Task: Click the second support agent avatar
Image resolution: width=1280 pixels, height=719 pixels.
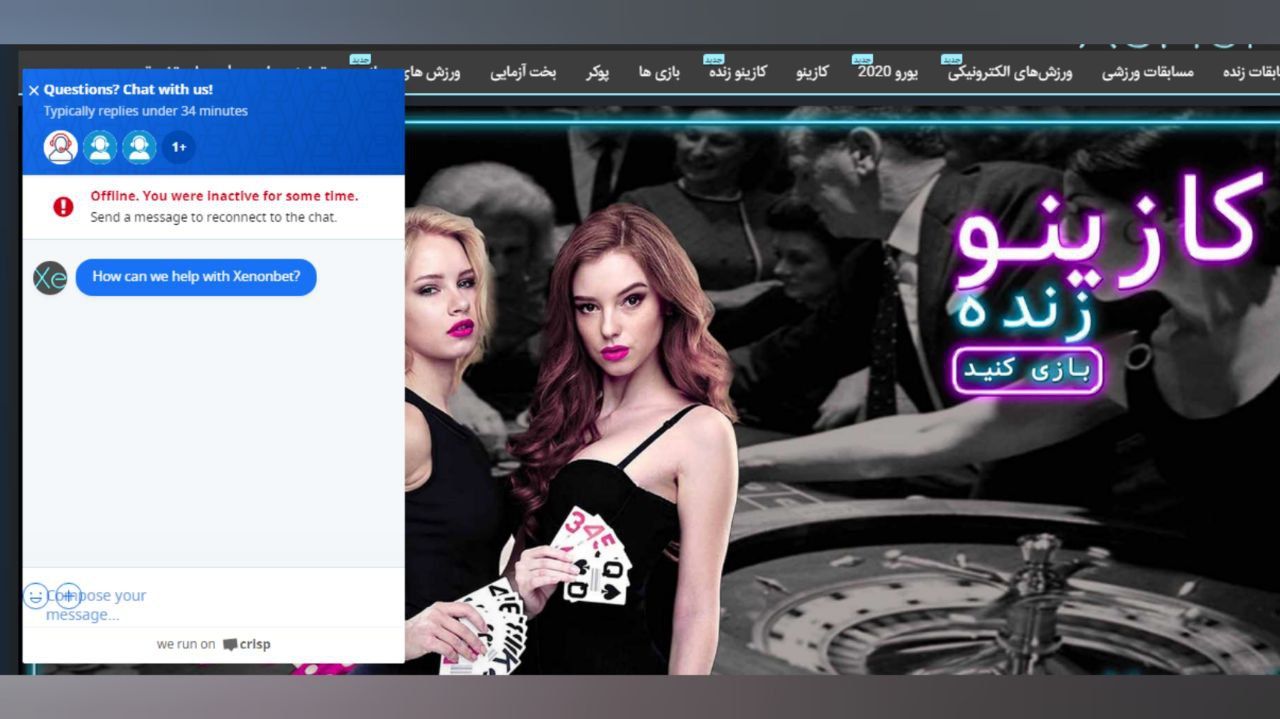Action: [100, 147]
